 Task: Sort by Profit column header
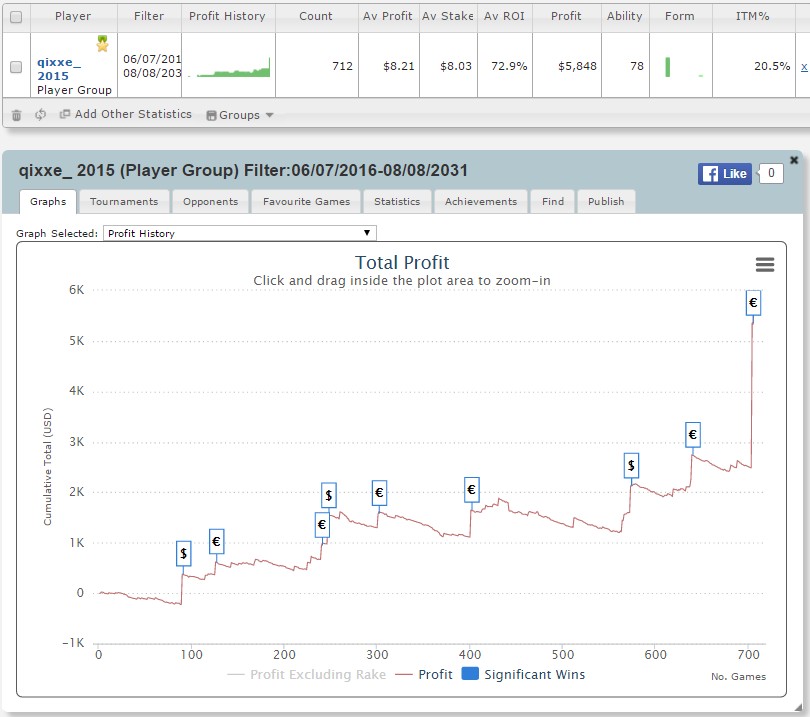[x=566, y=16]
